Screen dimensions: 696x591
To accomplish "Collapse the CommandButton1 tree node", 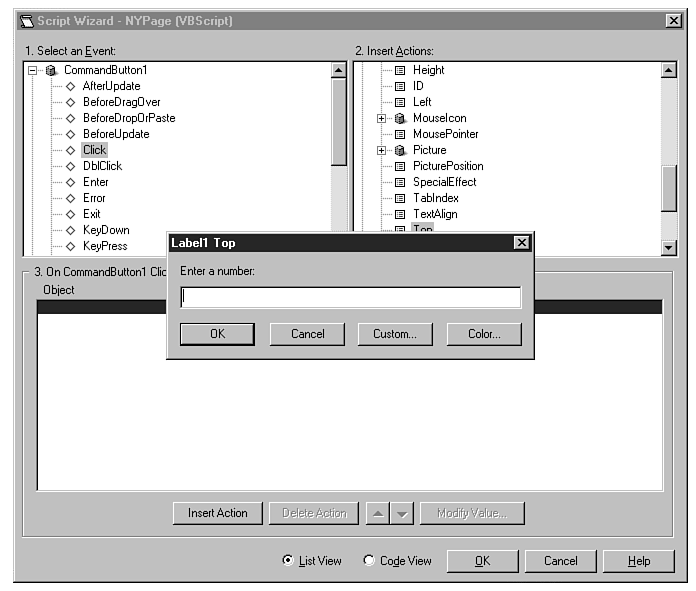I will point(33,70).
